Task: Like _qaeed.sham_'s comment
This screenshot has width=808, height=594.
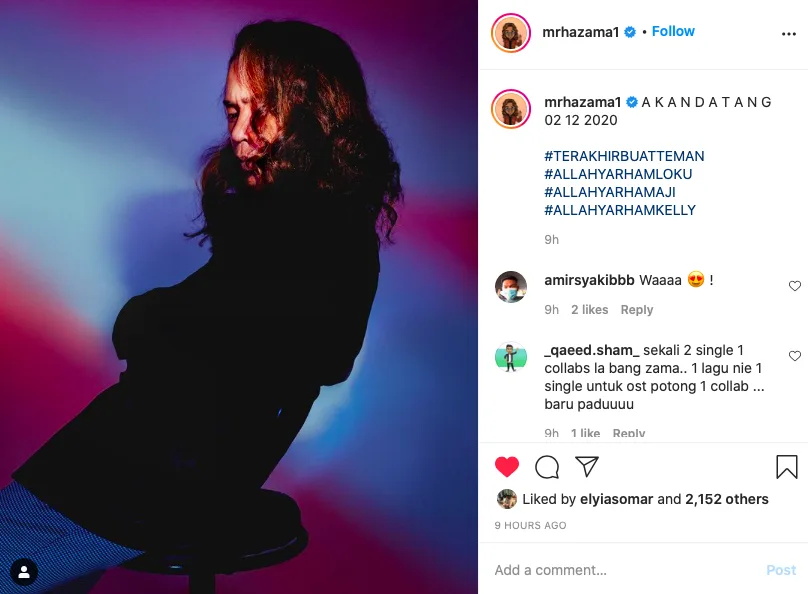Action: (795, 356)
